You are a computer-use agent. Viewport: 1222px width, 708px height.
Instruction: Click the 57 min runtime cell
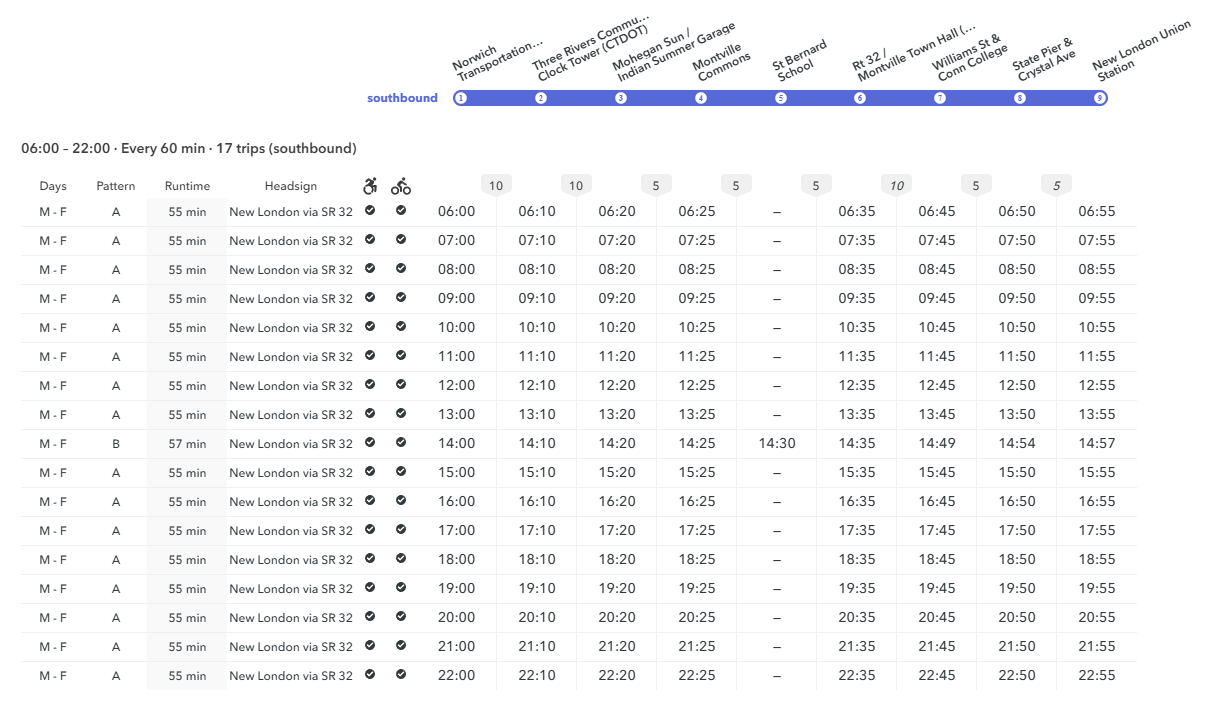[x=187, y=443]
